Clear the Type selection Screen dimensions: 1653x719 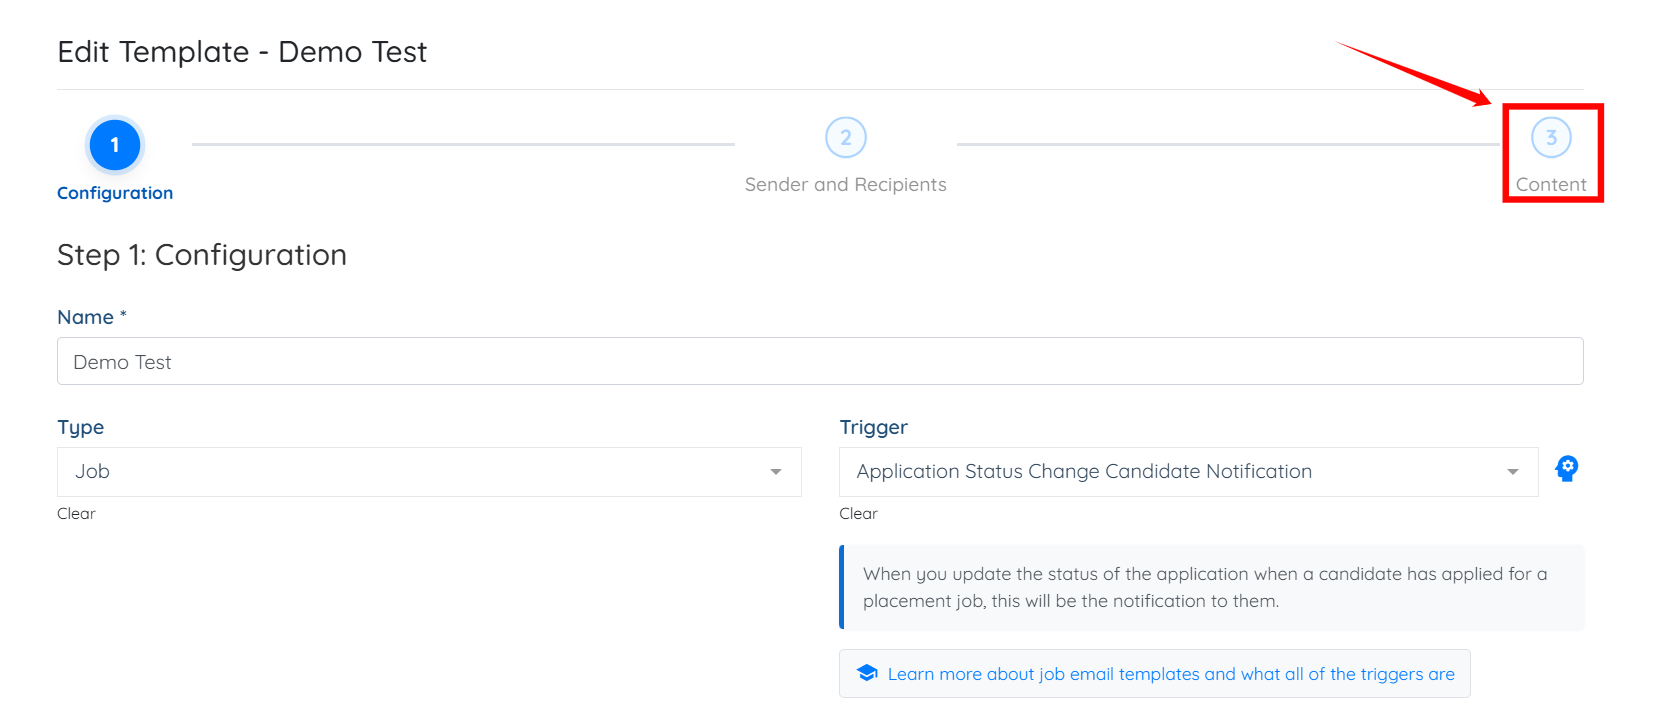pos(76,514)
